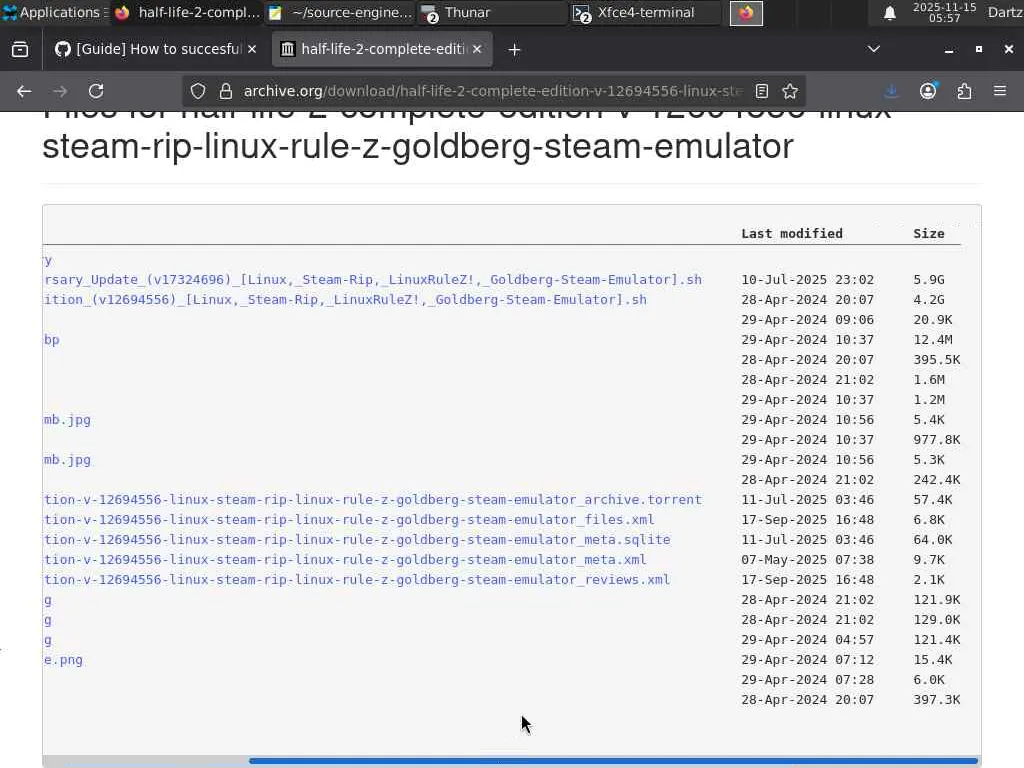The height and width of the screenshot is (768, 1024).
Task: Open the Firefox account icon
Action: (x=928, y=91)
